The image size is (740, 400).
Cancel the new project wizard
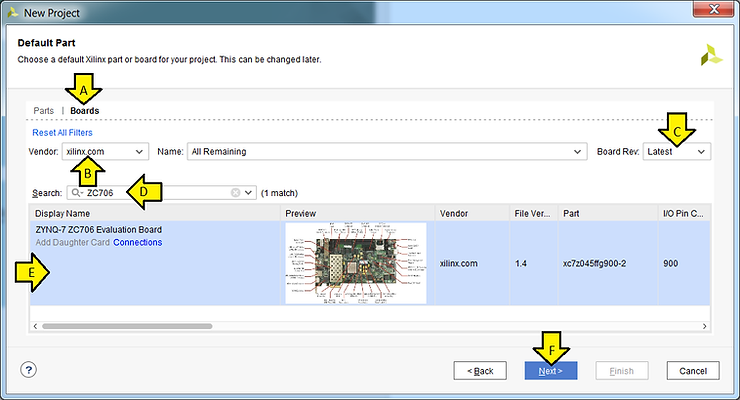click(692, 370)
